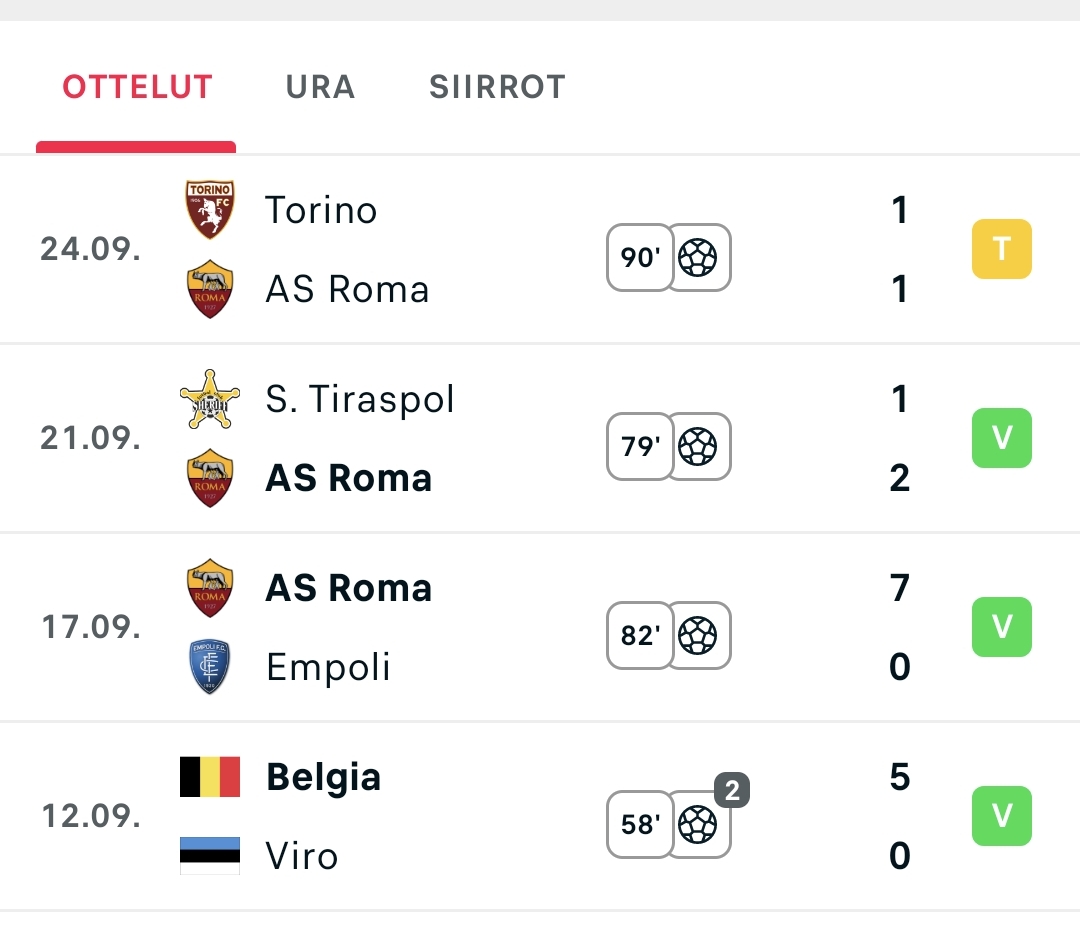This screenshot has width=1080, height=932.
Task: Tap AS Roma crest in Torino match
Action: pos(210,289)
